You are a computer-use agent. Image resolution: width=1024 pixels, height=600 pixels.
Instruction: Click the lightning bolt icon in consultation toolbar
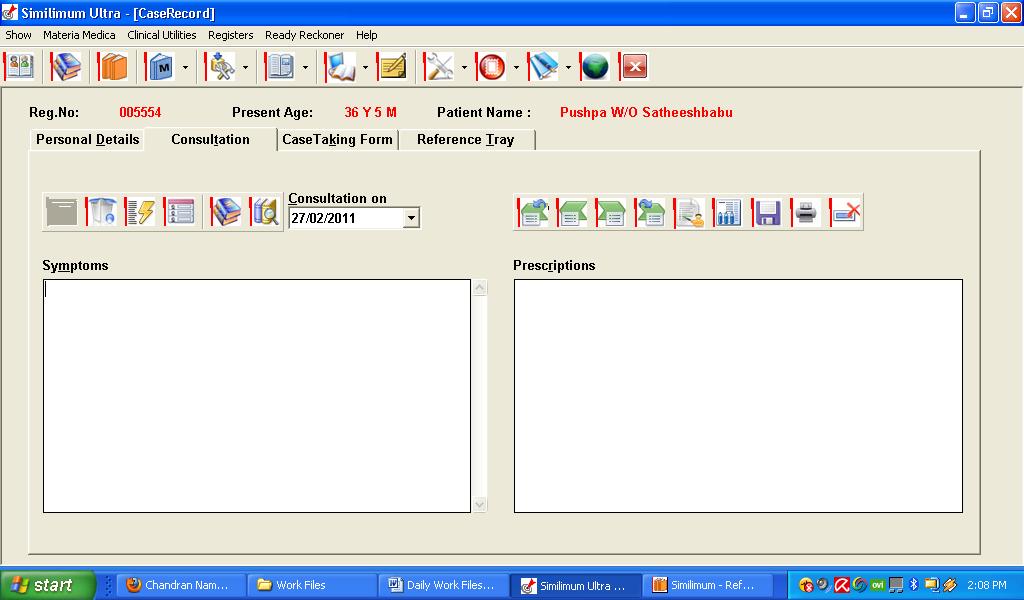pos(141,212)
